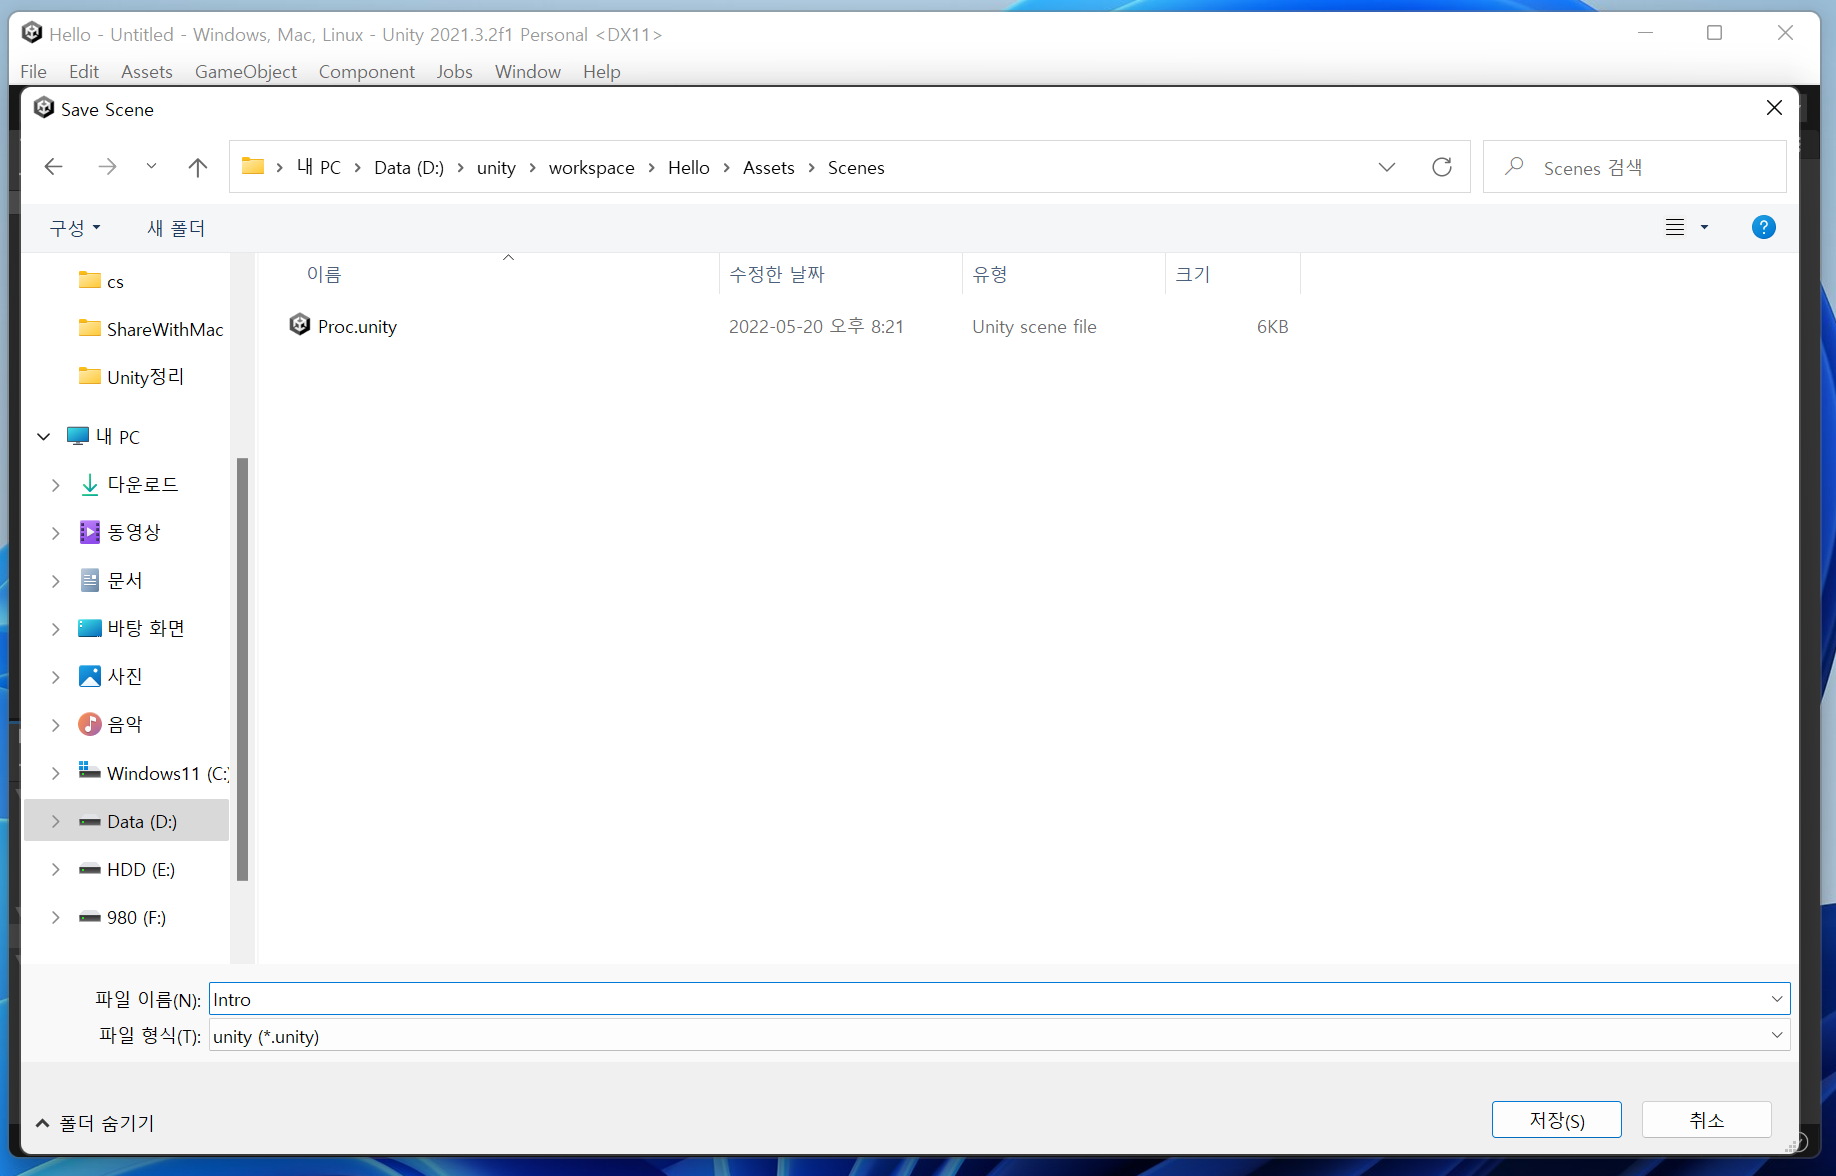Image resolution: width=1836 pixels, height=1176 pixels.
Task: Close the Save Scene dialog
Action: click(1774, 108)
